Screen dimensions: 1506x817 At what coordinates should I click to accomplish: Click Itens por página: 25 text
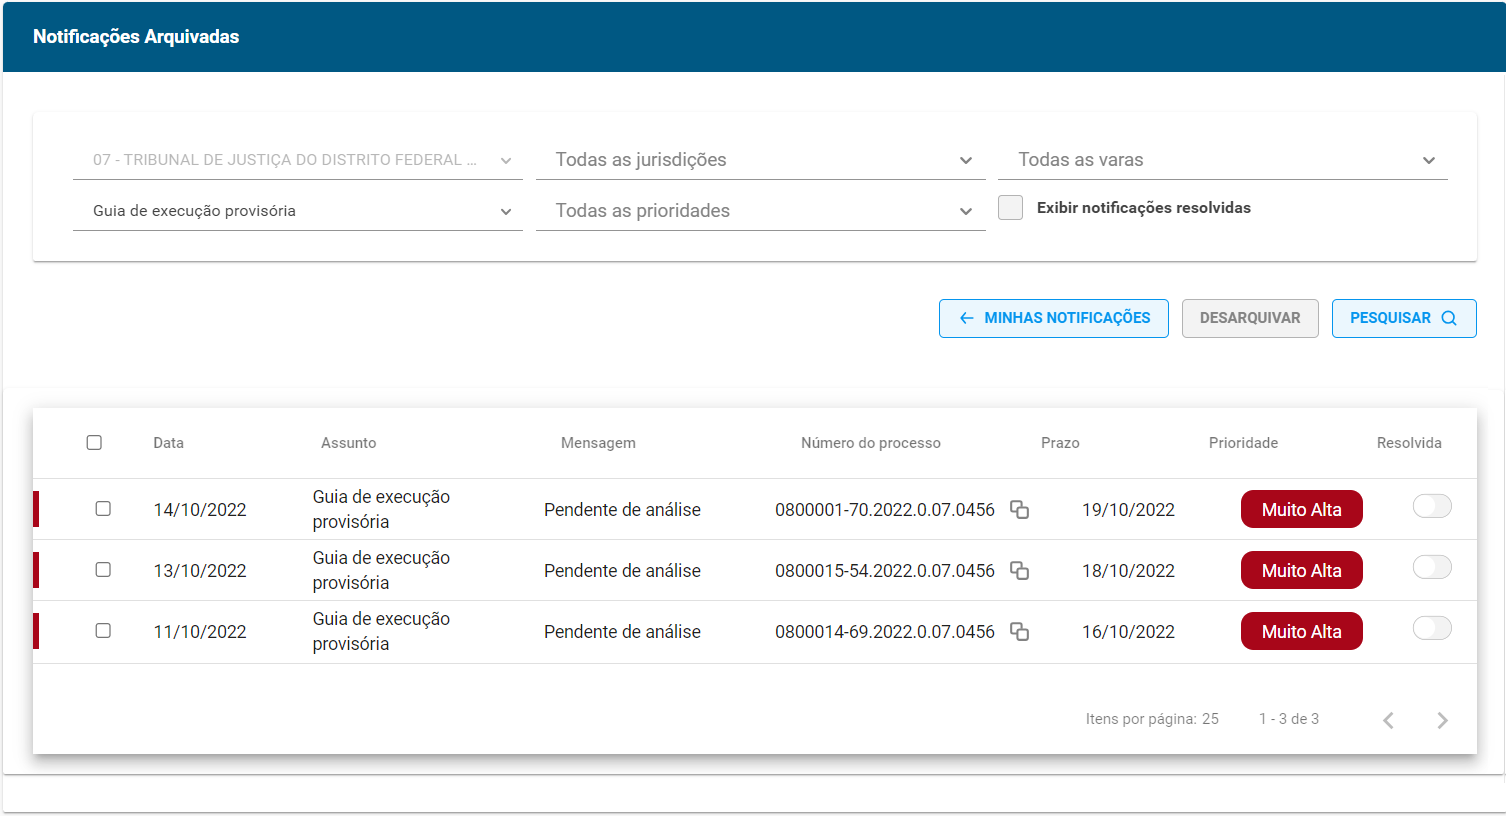click(1152, 719)
